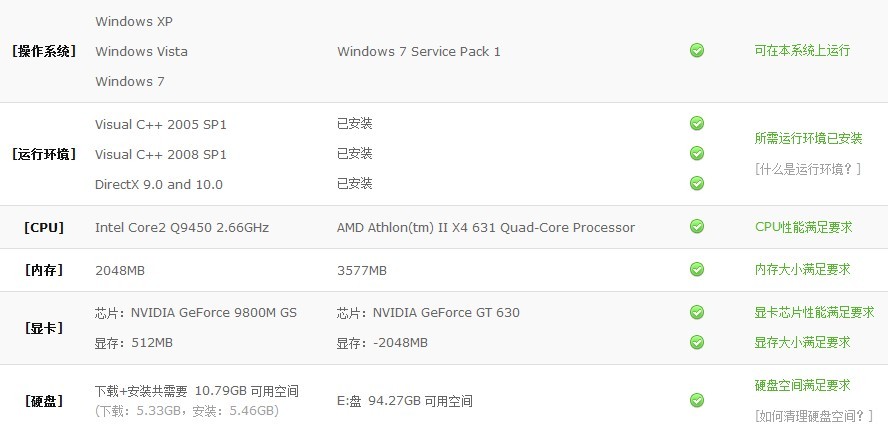Select the [操作系统] row label
The width and height of the screenshot is (888, 429).
[44, 51]
